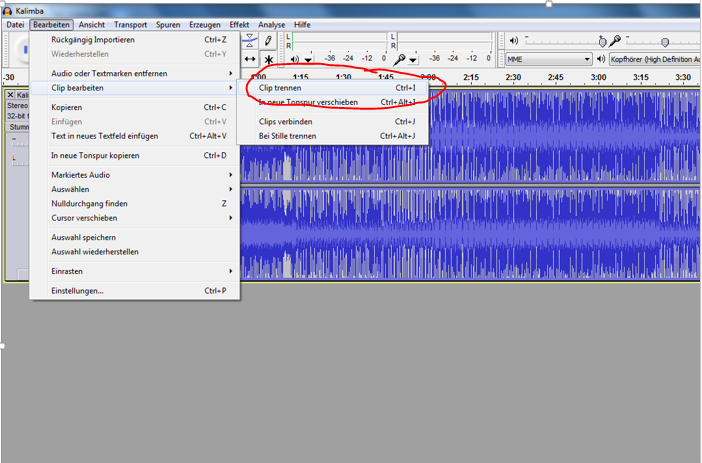This screenshot has width=702, height=463.
Task: Open the Effekt menu
Action: point(239,23)
